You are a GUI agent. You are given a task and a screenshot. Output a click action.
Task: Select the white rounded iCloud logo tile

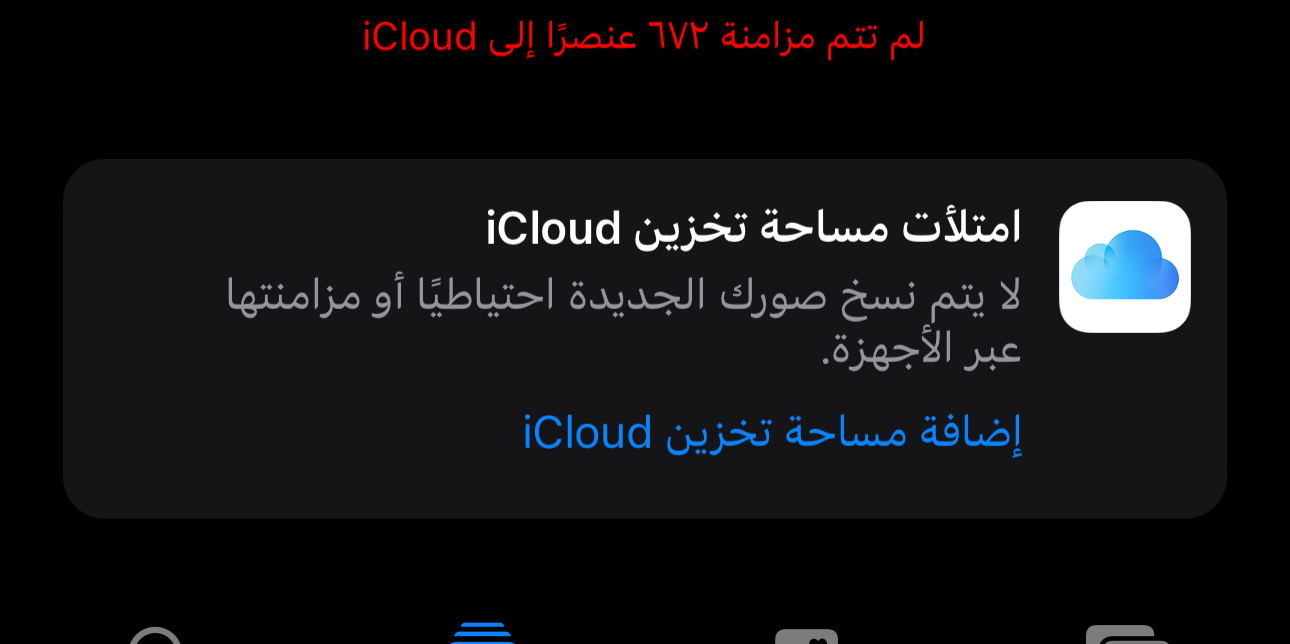point(1124,266)
